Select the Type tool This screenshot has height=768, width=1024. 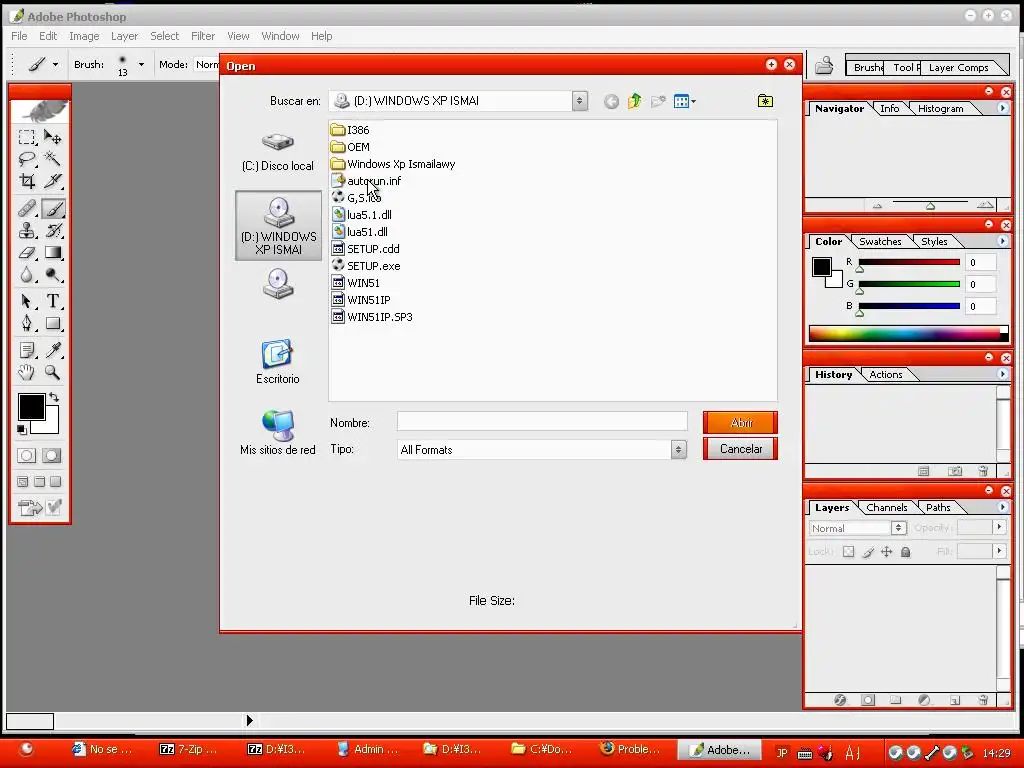(53, 301)
